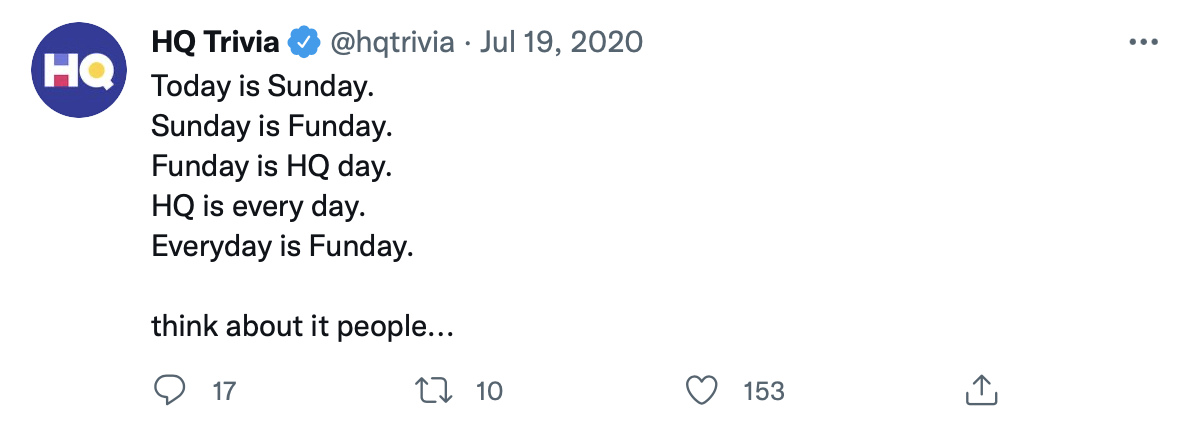Viewport: 1190px width, 424px height.
Task: Click the line 'Everyday is Funday.'
Action: [282, 247]
